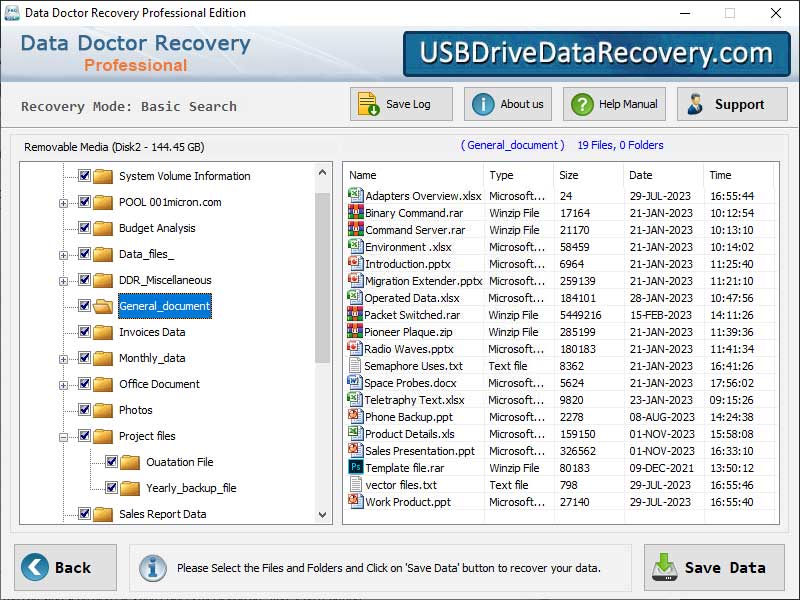Open the Help Manual
The height and width of the screenshot is (600, 800).
(583, 103)
